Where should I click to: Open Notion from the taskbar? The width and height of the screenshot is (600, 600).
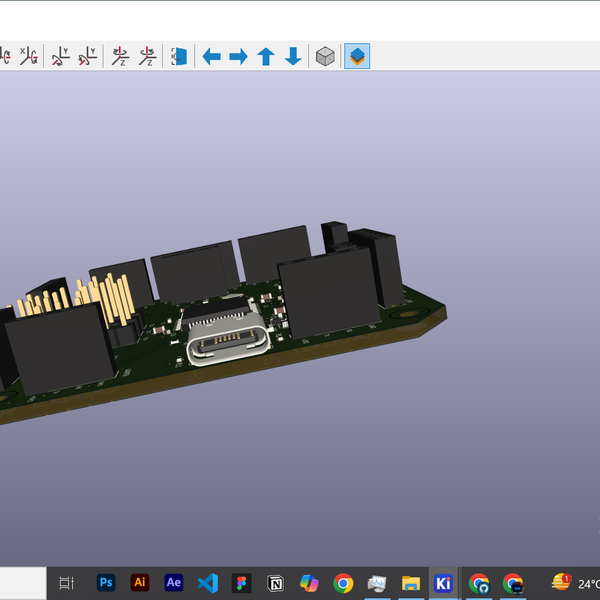276,583
